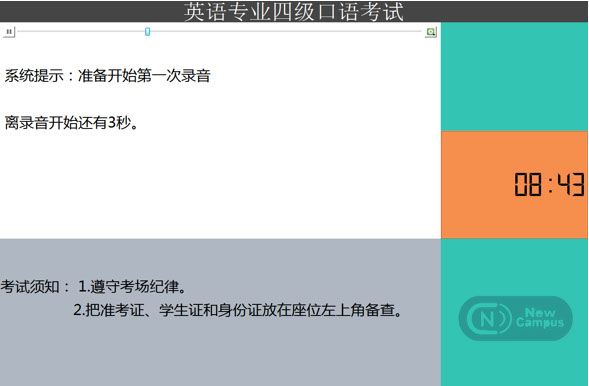The width and height of the screenshot is (589, 386).
Task: Click the 08:43 countdown timer
Action: pos(549,184)
